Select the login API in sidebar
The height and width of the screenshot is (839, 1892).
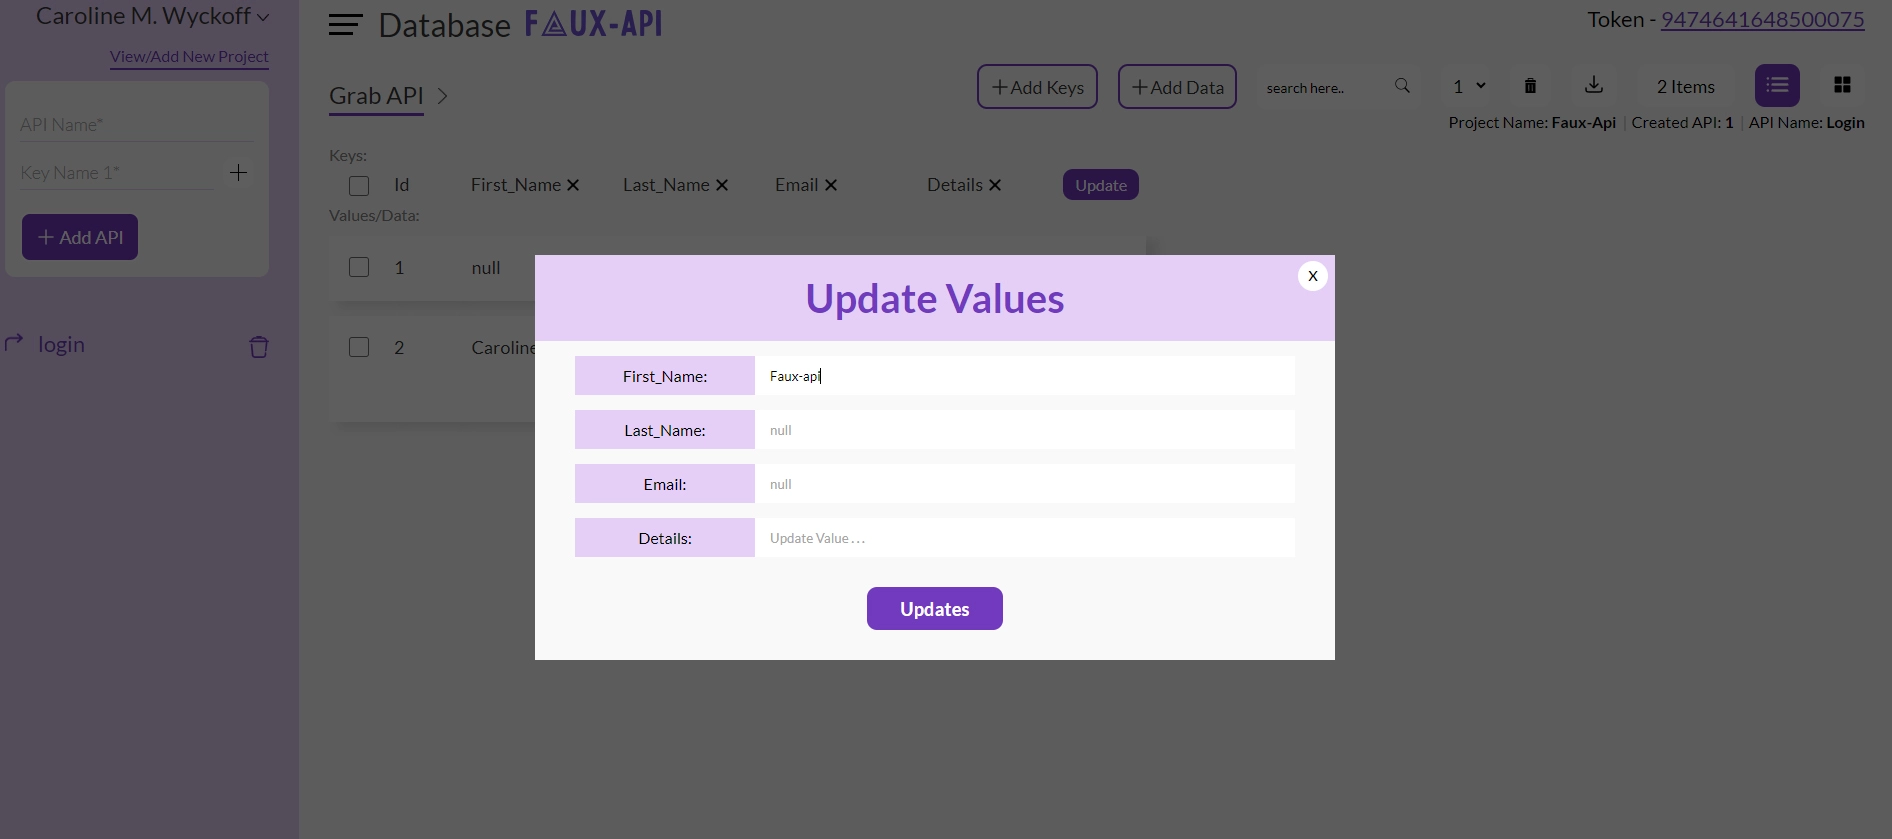tap(61, 345)
